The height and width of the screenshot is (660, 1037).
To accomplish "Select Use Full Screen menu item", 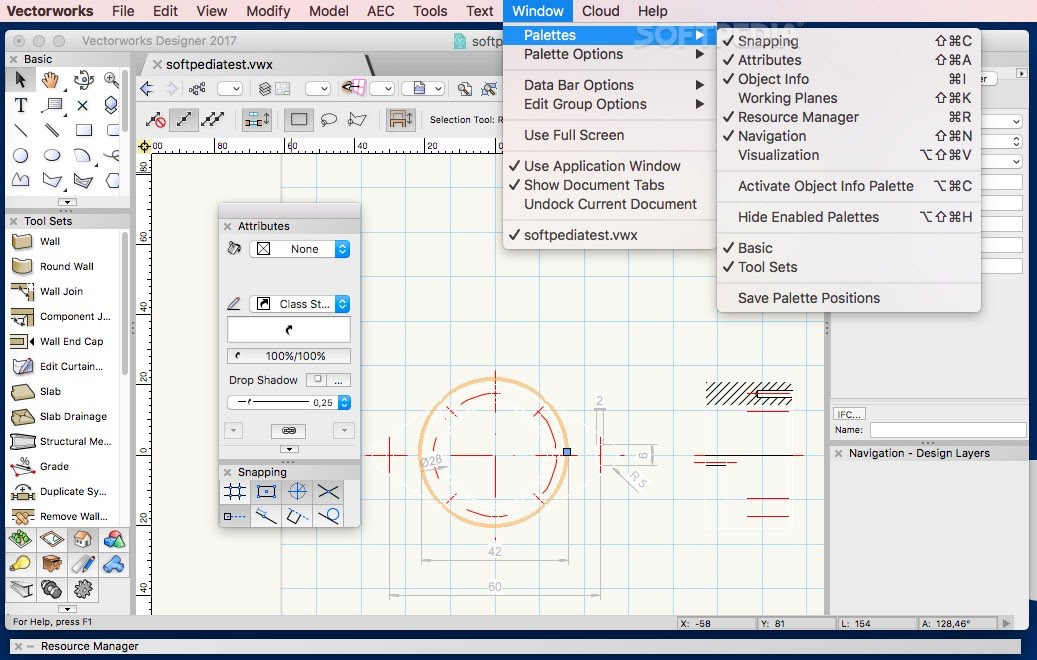I will tap(610, 135).
